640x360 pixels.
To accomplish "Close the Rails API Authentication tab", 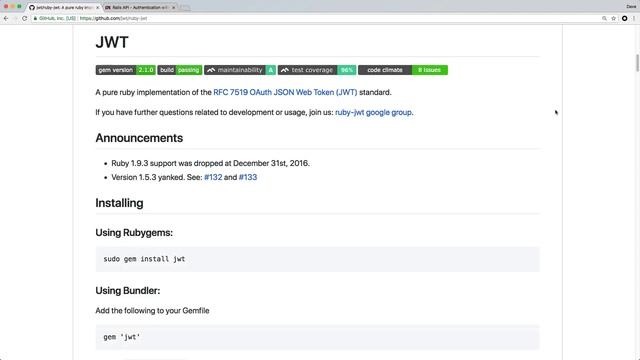I will (173, 7).
